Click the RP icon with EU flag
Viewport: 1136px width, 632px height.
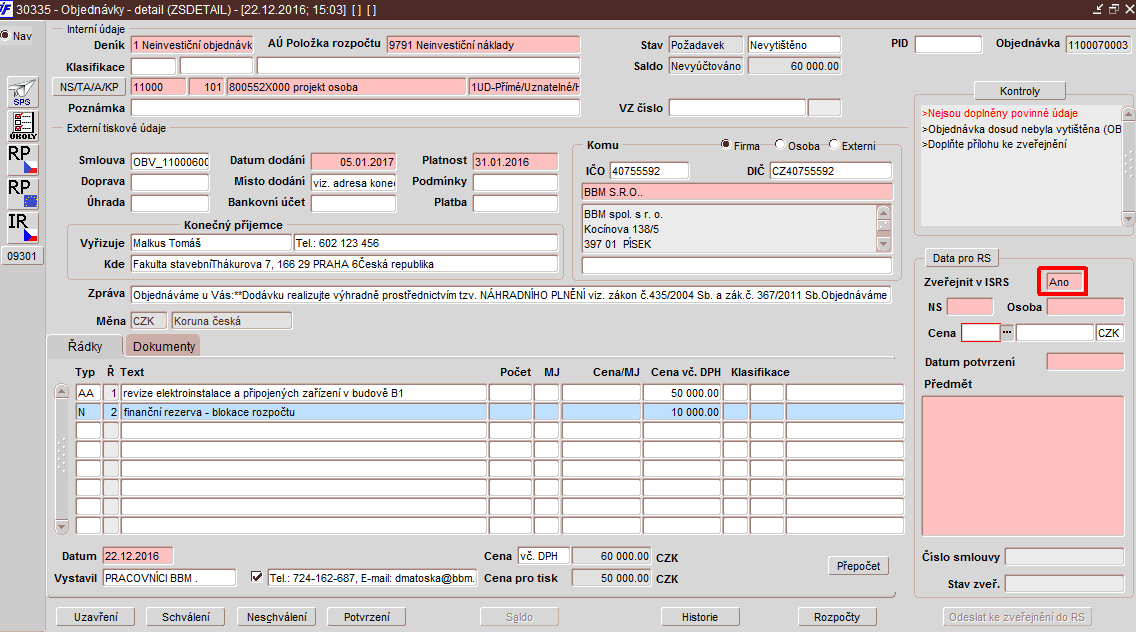22,192
